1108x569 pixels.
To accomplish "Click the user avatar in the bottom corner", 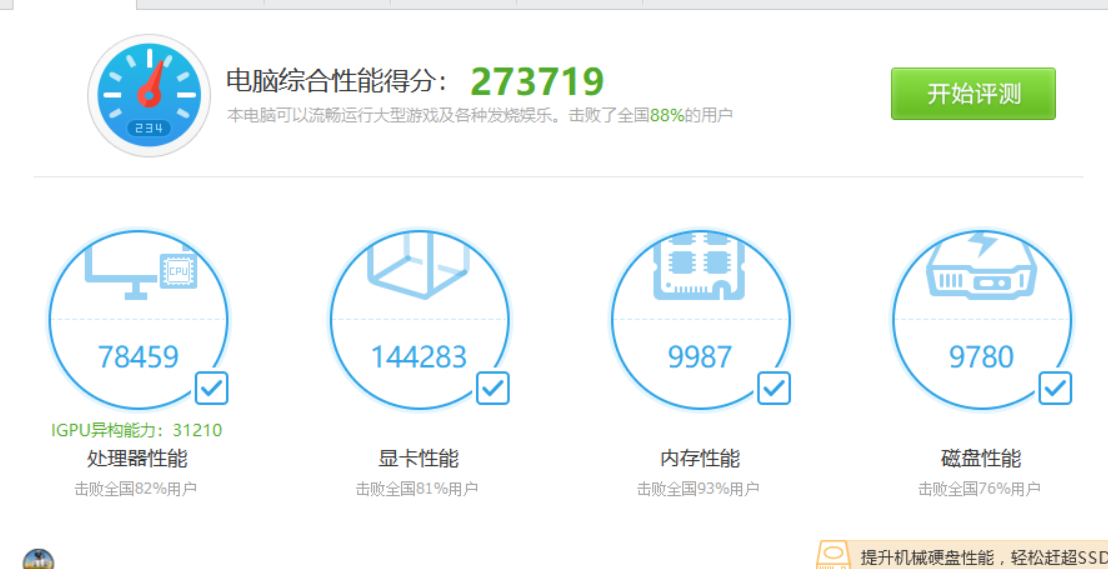I will tap(38, 560).
